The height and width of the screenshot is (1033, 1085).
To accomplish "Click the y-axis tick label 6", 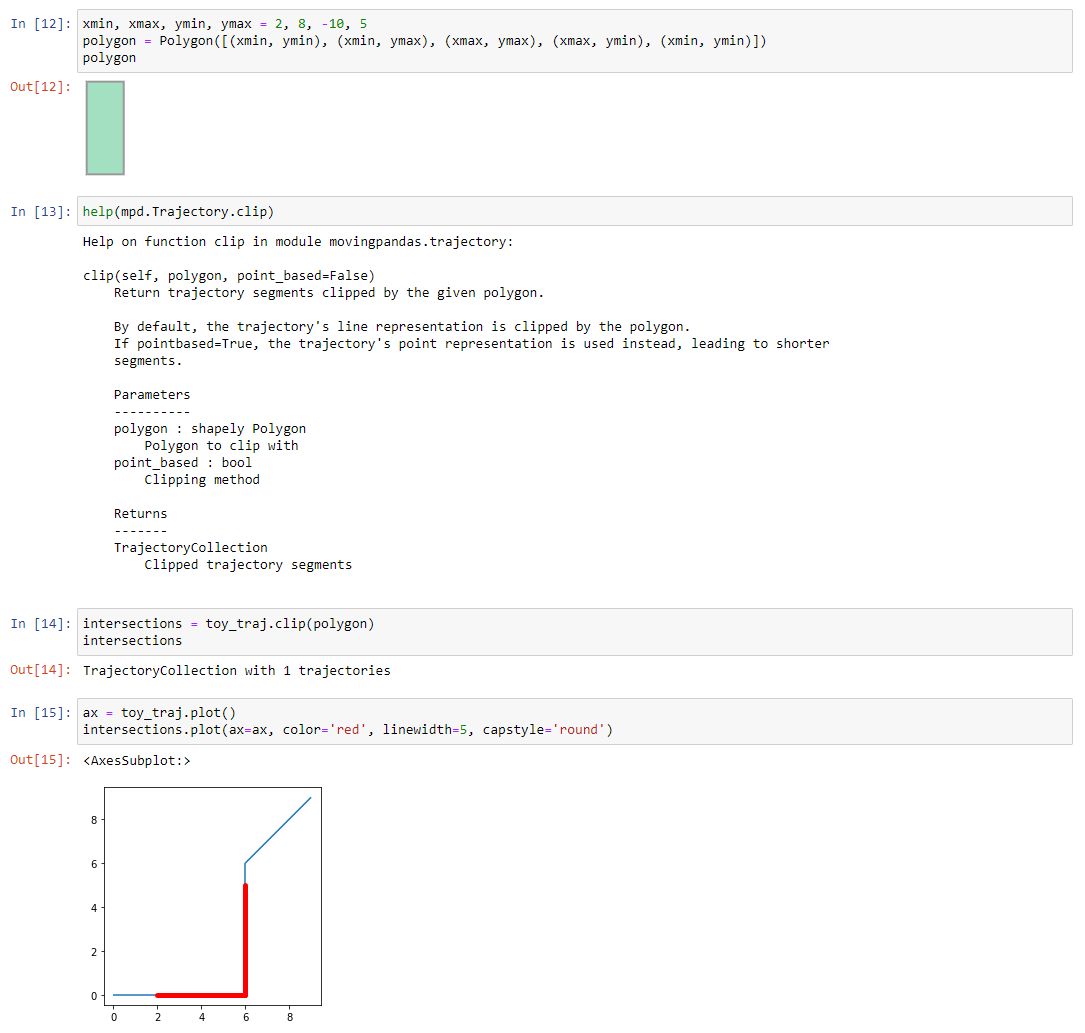I will click(x=94, y=863).
